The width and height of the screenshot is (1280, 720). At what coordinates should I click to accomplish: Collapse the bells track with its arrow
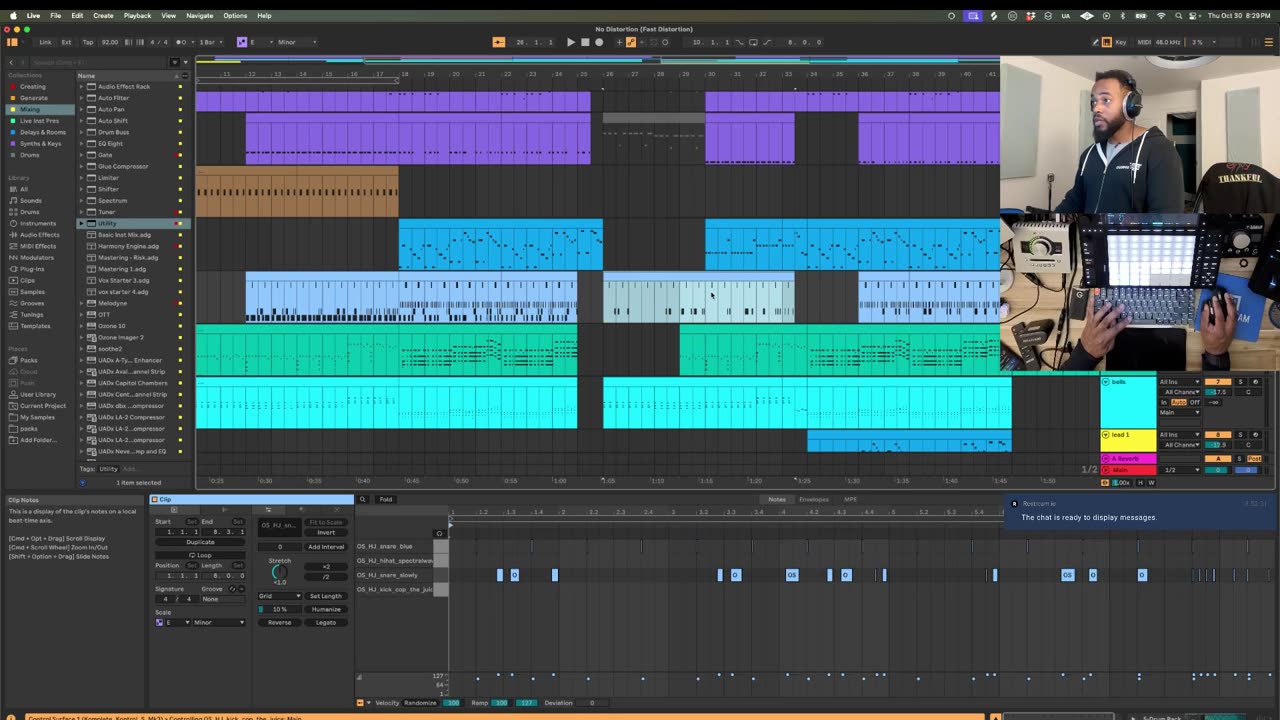(1105, 382)
